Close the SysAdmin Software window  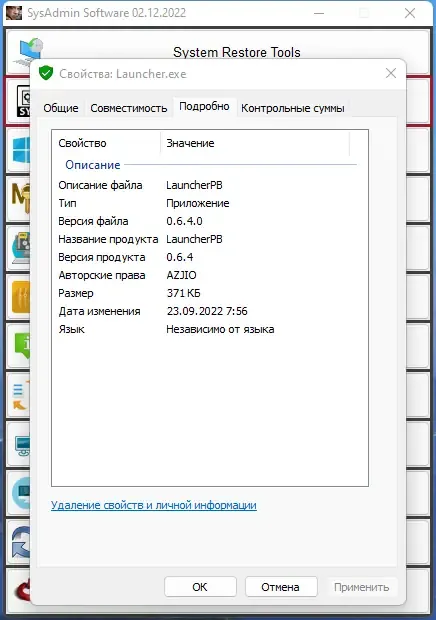coord(410,13)
